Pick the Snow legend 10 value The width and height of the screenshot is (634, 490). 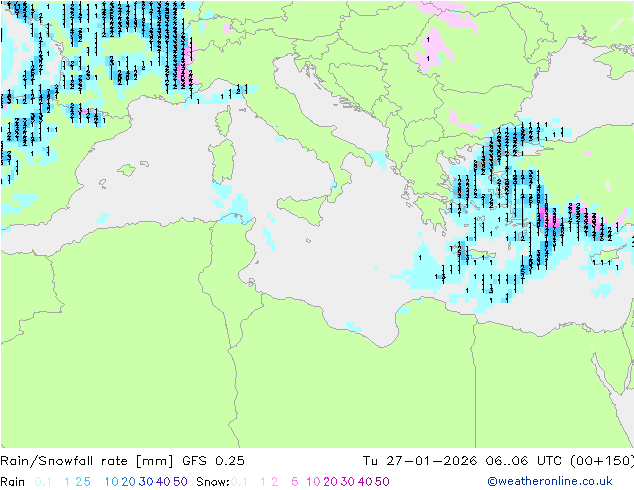click(x=313, y=482)
